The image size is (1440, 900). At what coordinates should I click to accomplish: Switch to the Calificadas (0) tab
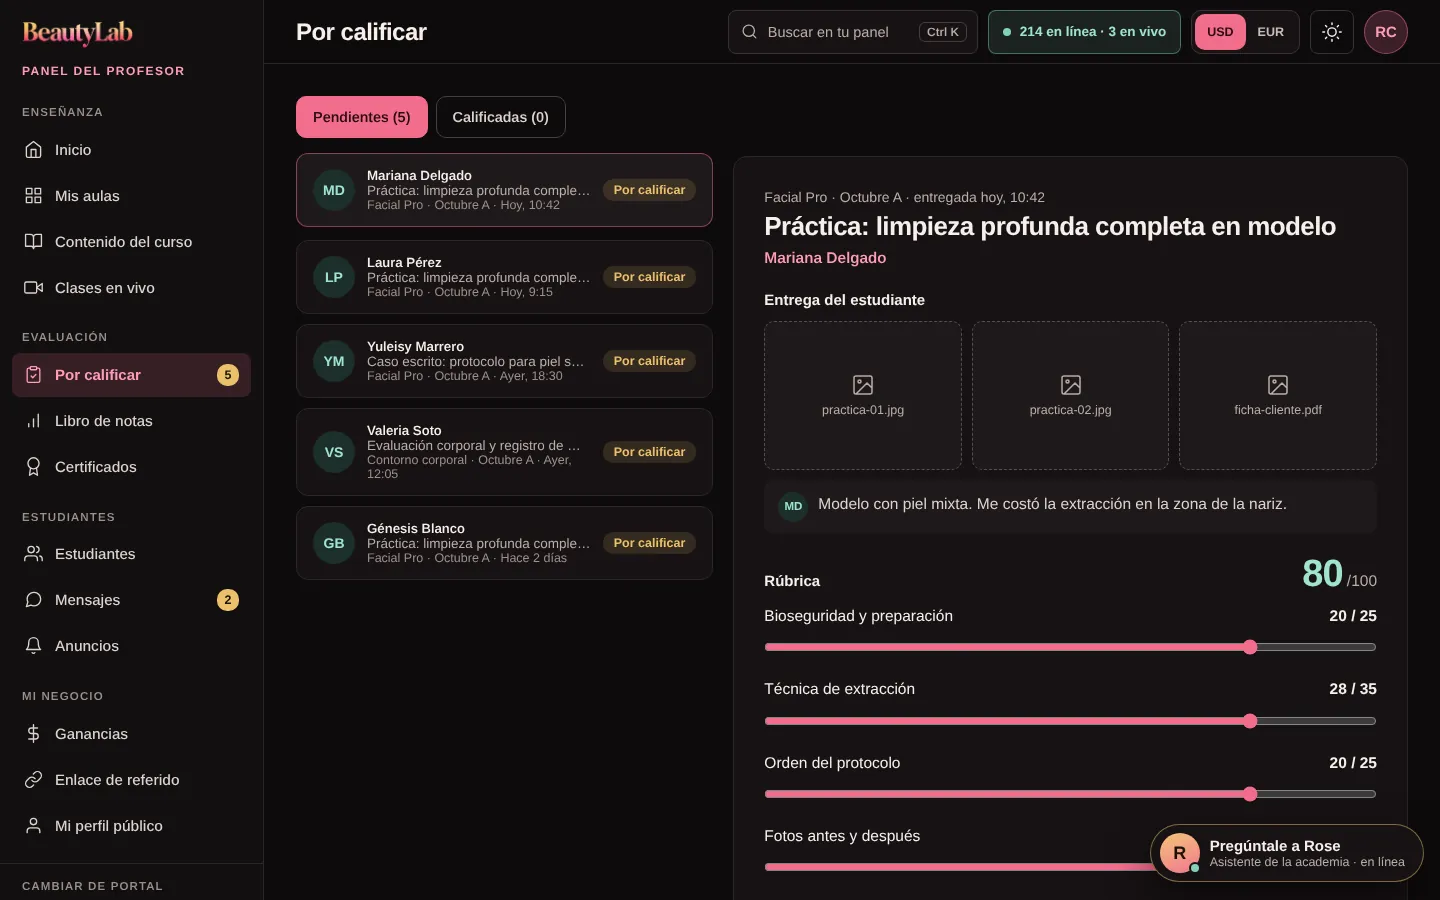pyautogui.click(x=500, y=117)
